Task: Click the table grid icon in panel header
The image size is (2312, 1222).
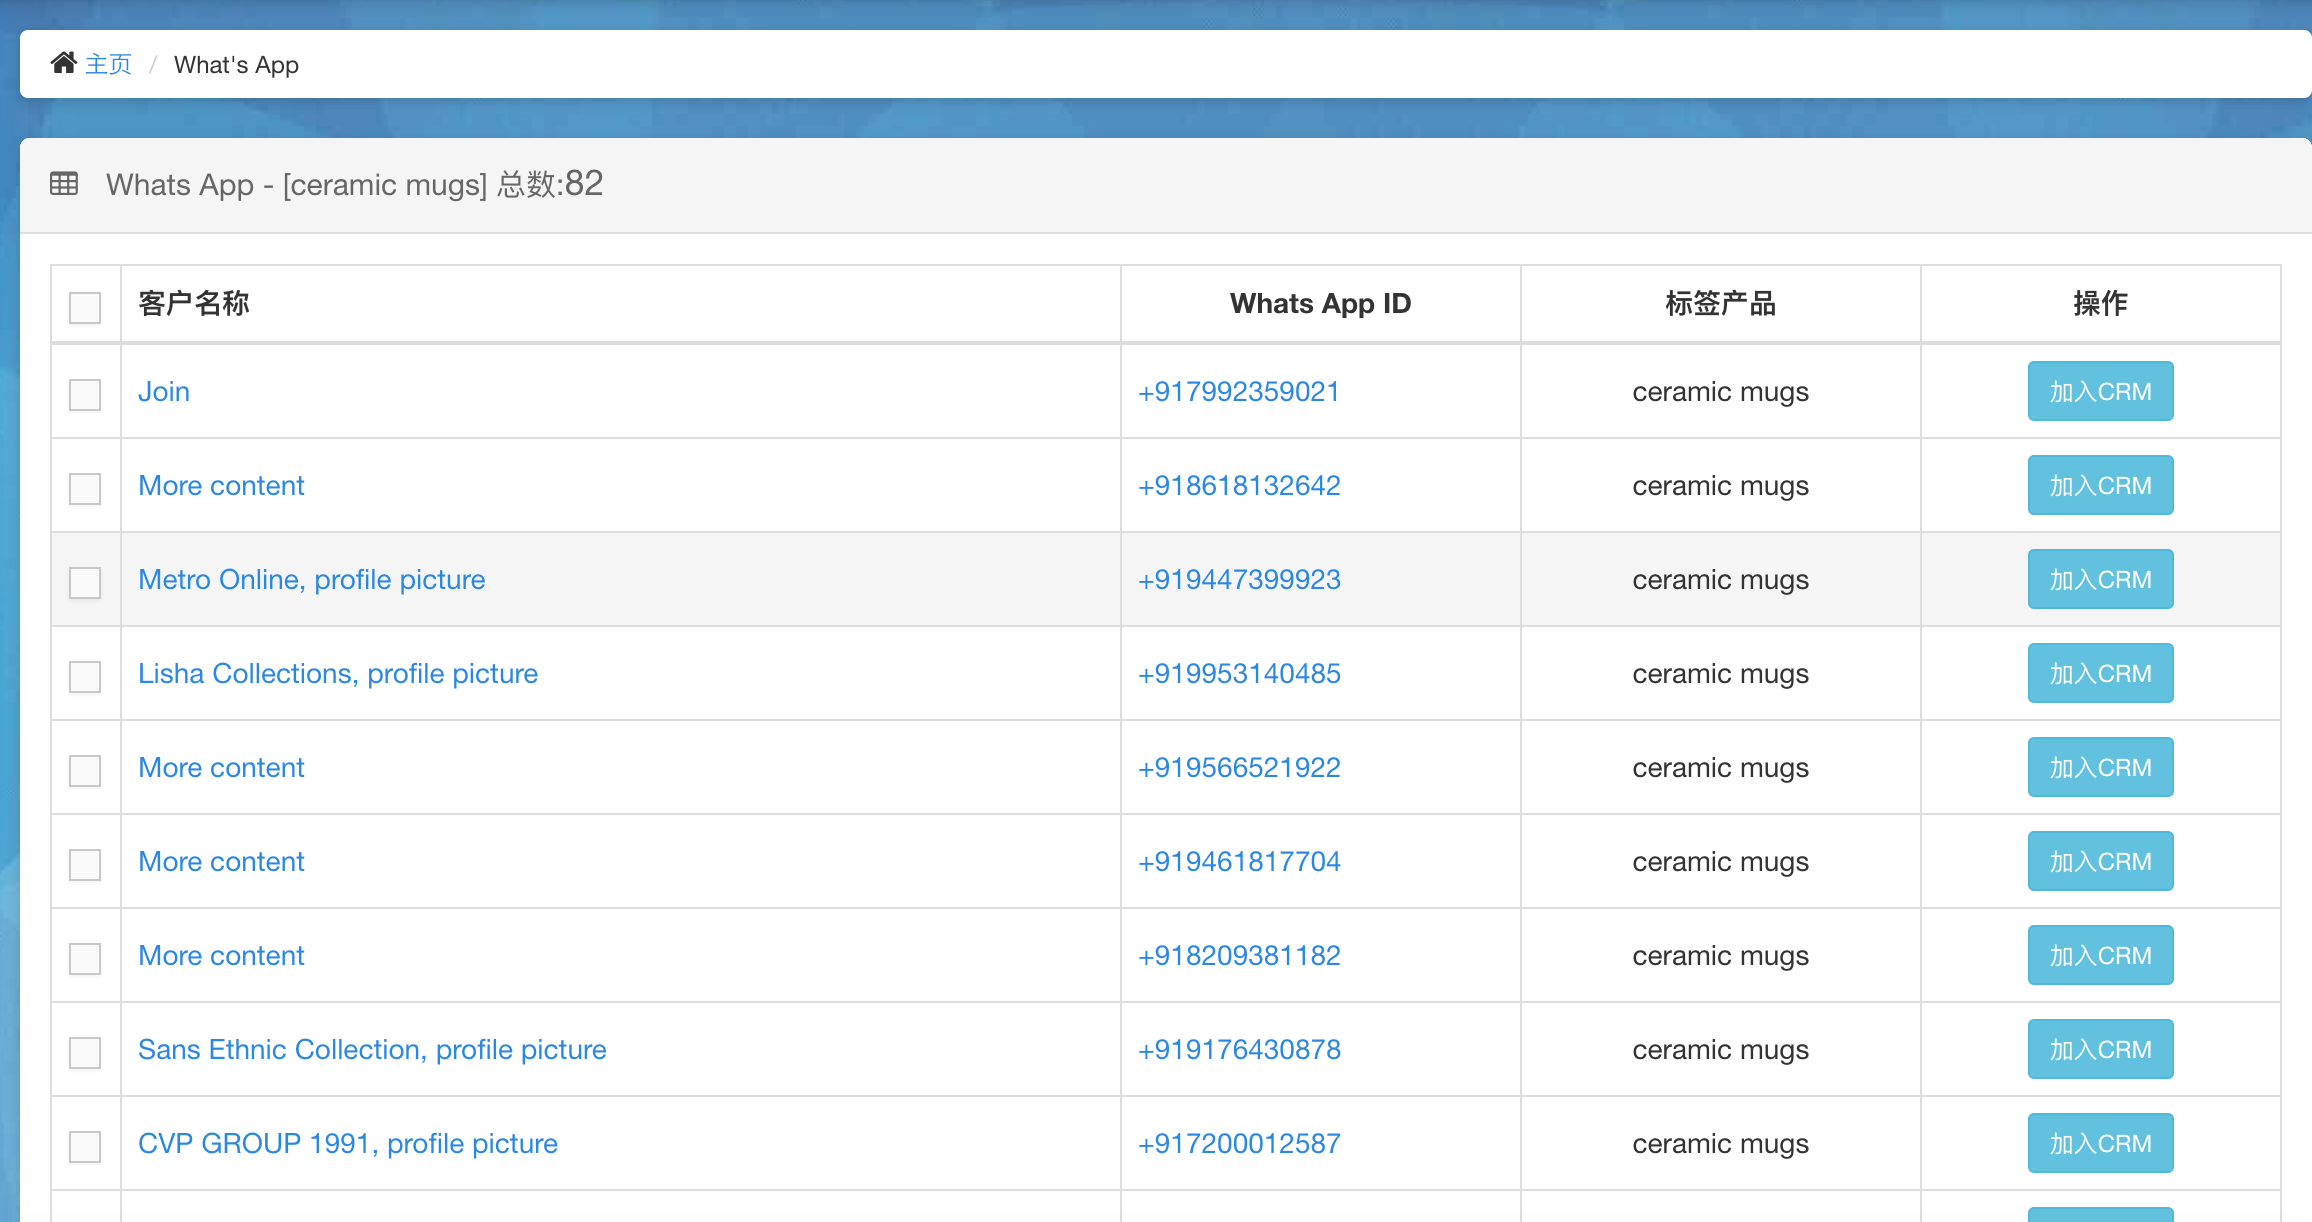Action: click(64, 184)
